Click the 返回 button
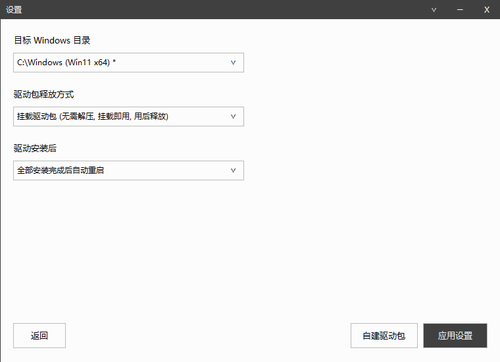Image resolution: width=500 pixels, height=362 pixels. tap(39, 335)
